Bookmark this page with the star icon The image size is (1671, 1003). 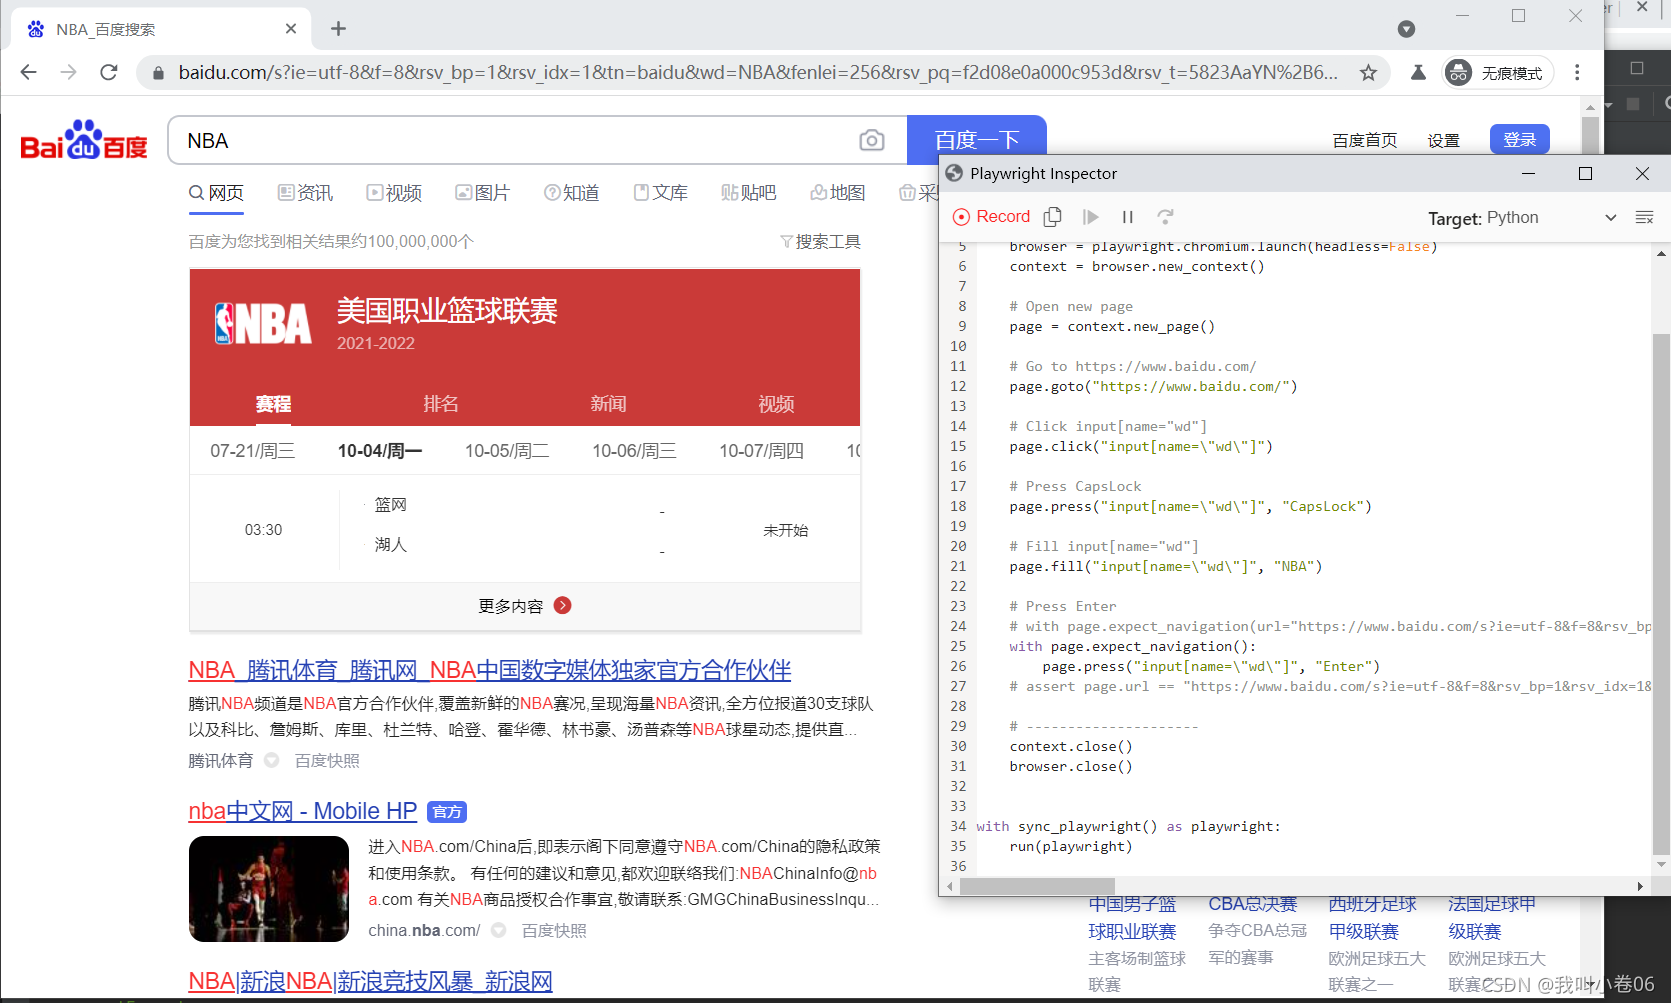(x=1368, y=72)
